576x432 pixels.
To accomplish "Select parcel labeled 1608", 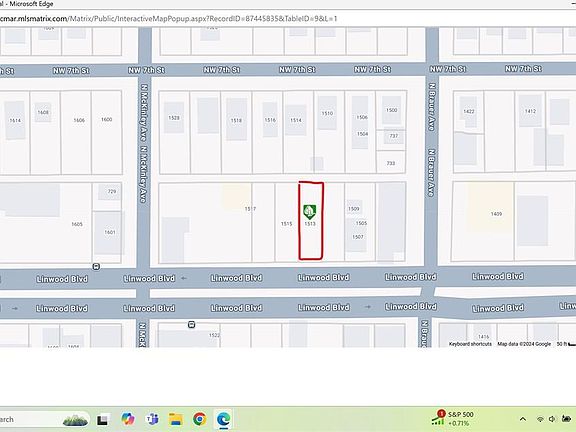I will tap(43, 112).
